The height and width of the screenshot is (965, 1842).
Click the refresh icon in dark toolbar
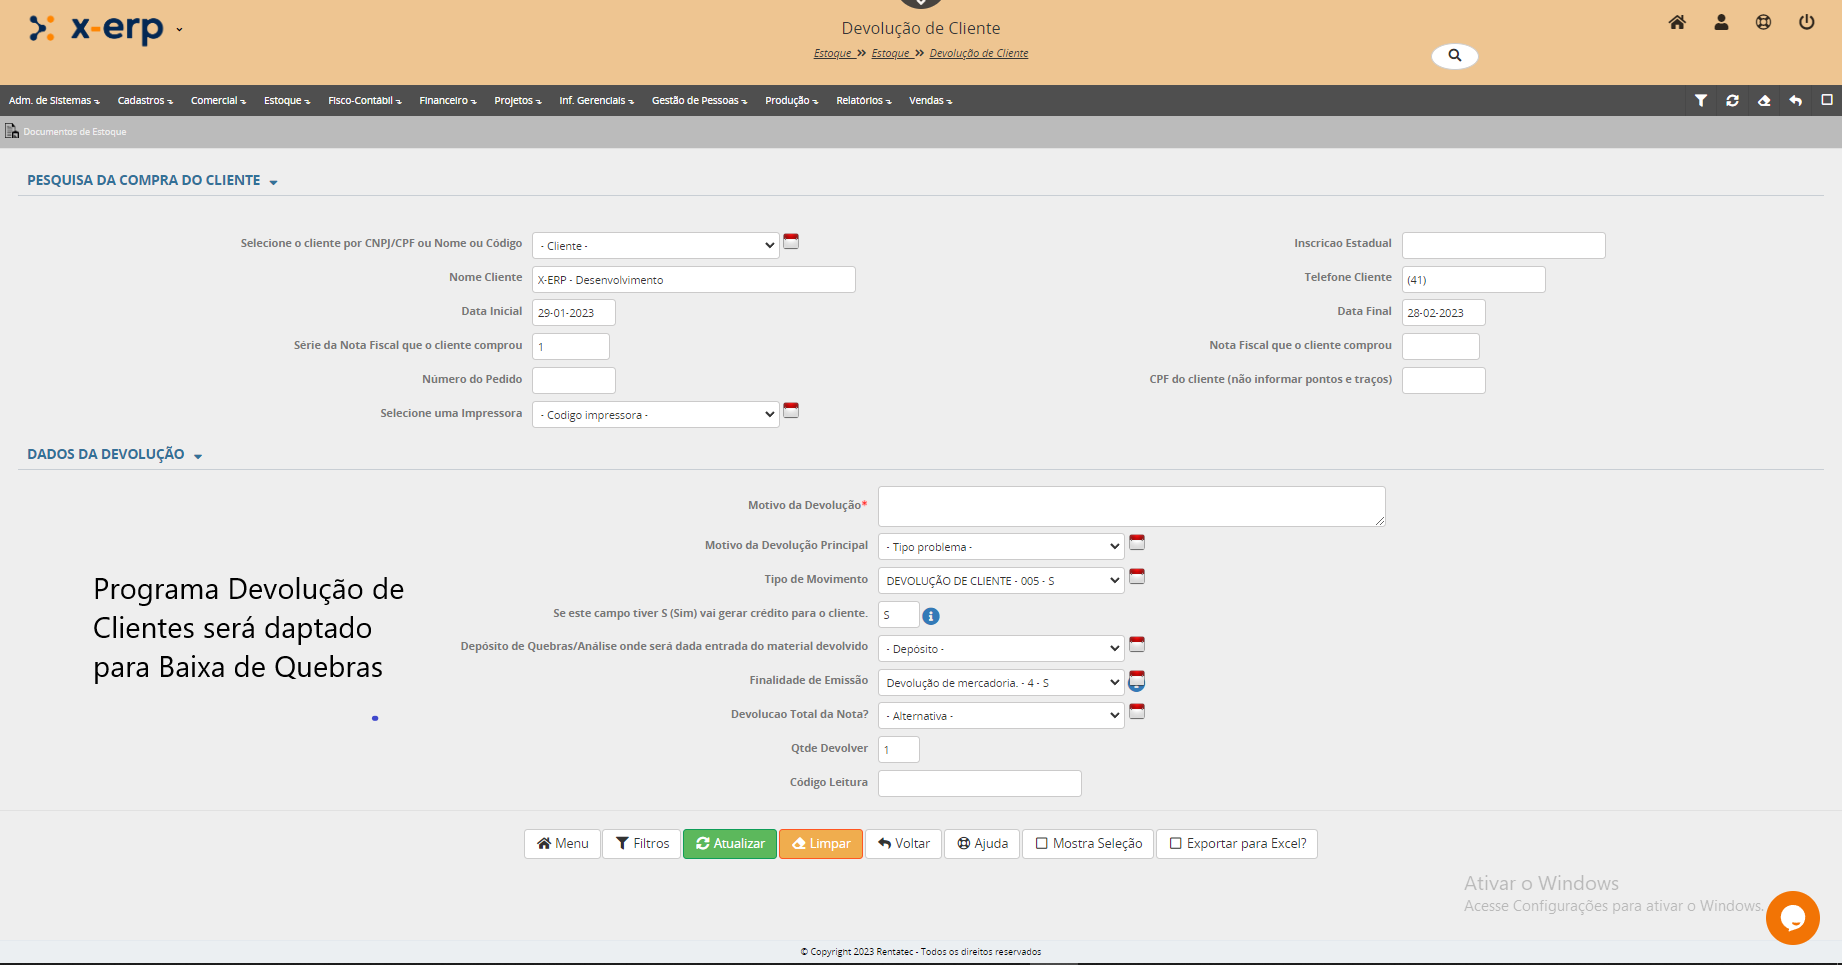[x=1732, y=100]
